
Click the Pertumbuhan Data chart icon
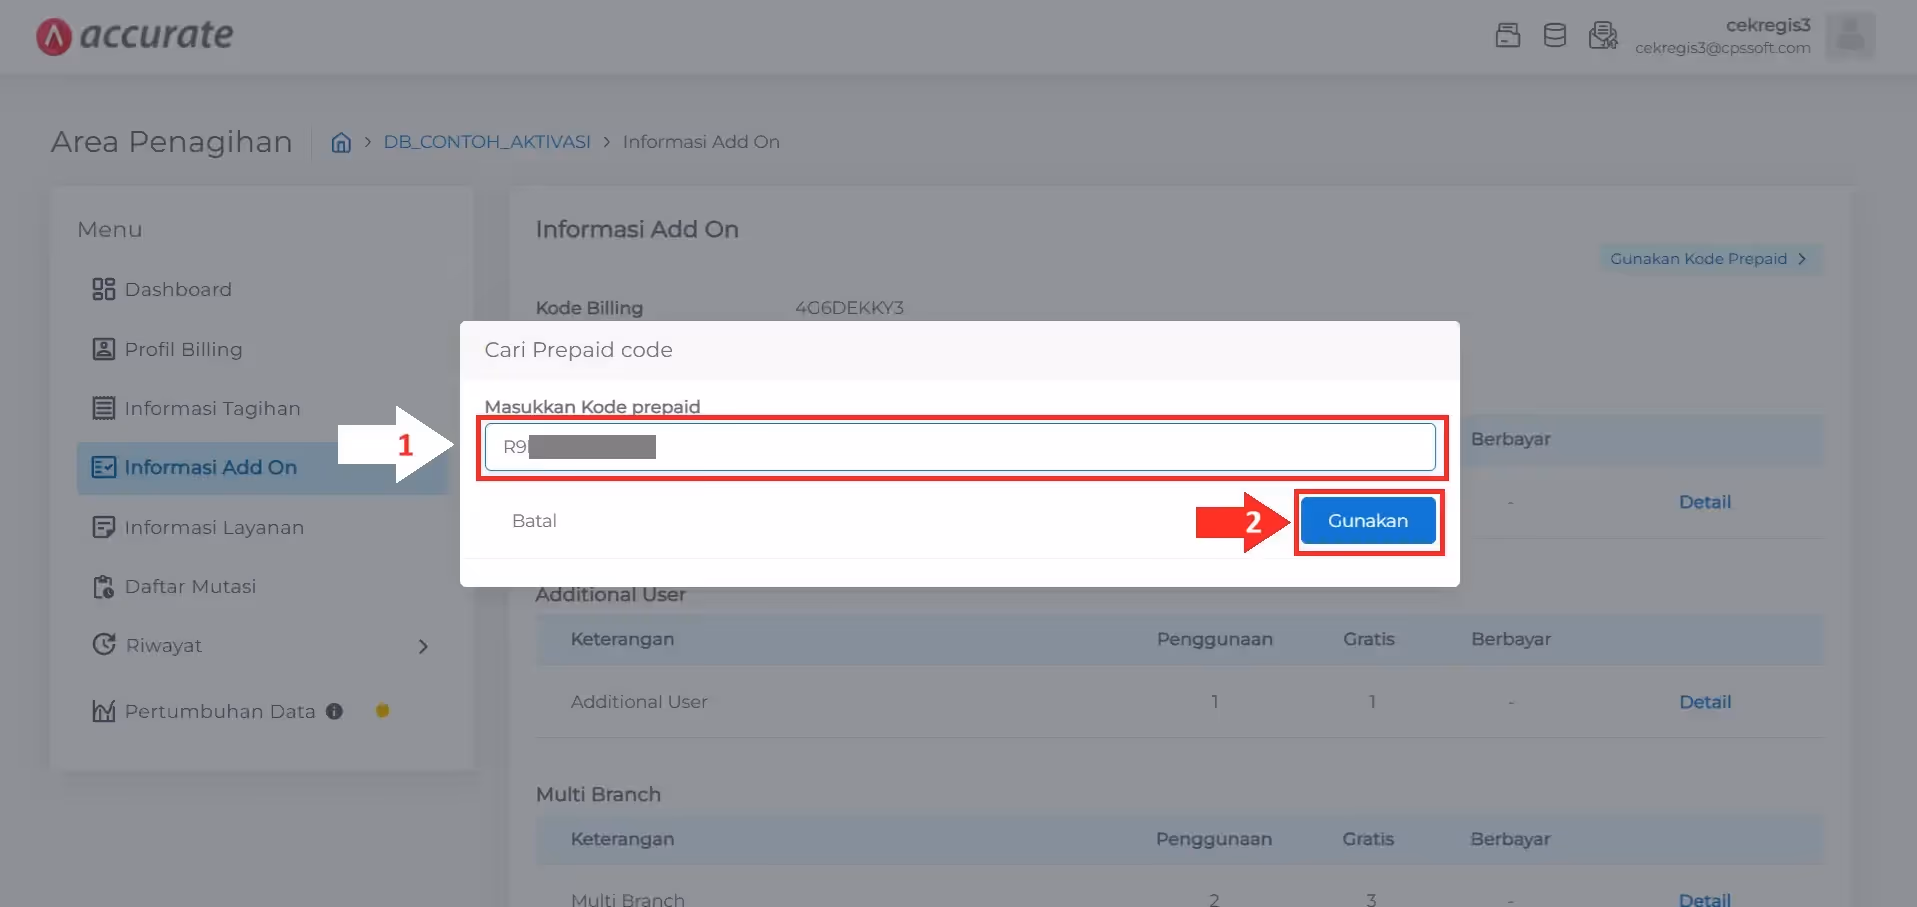(103, 711)
